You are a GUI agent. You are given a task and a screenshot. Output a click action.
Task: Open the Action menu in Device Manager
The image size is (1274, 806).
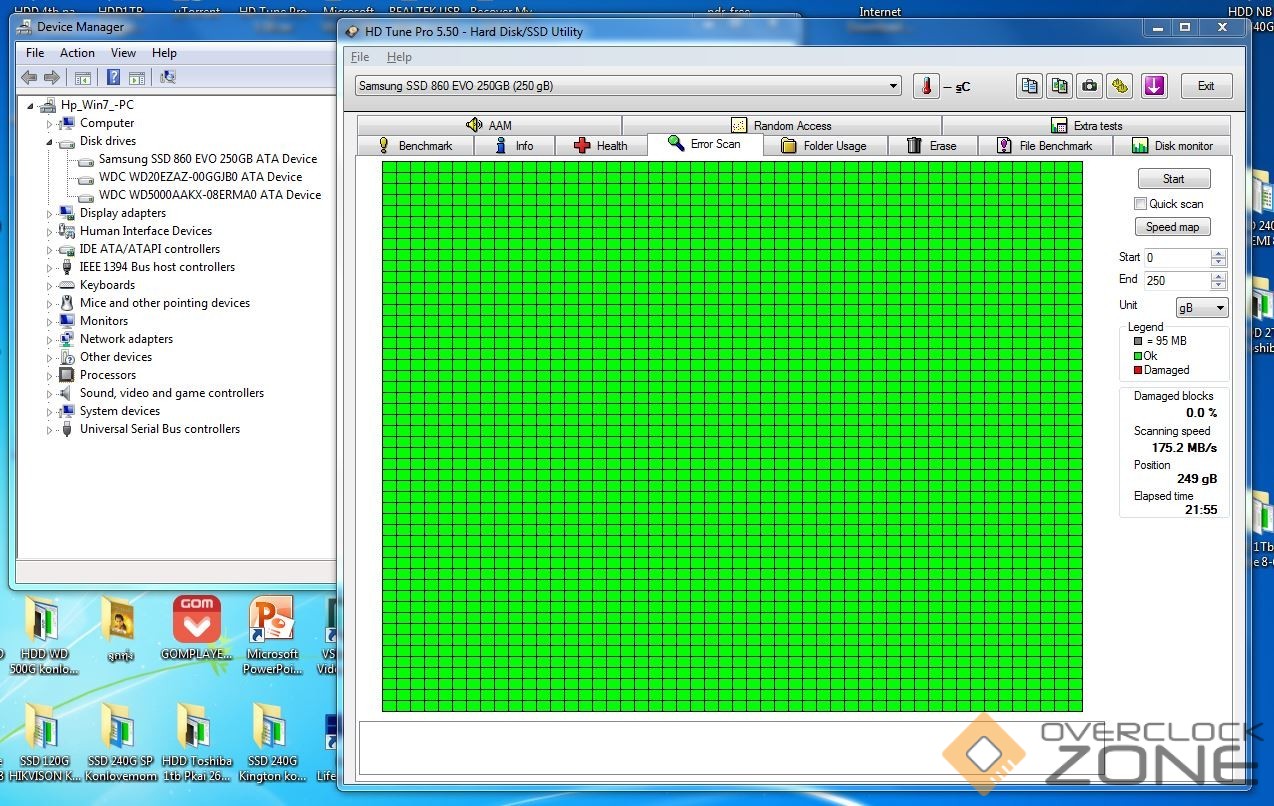tap(77, 53)
